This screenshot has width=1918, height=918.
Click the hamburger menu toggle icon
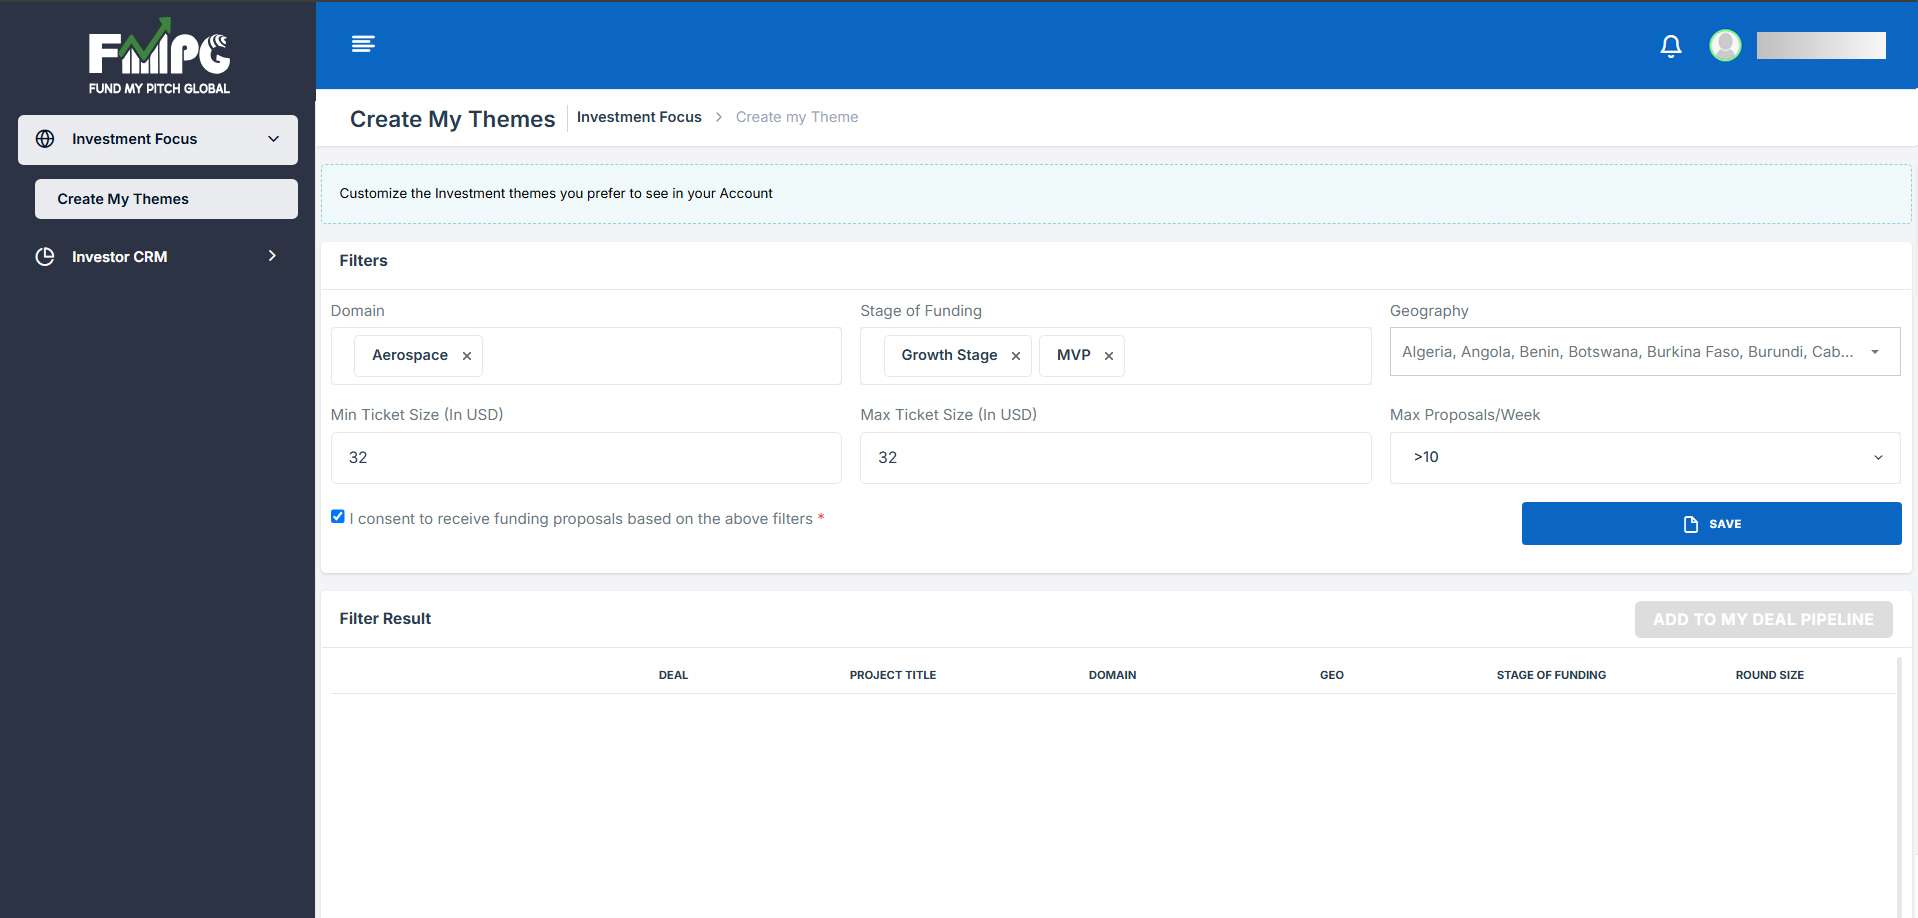pos(363,44)
